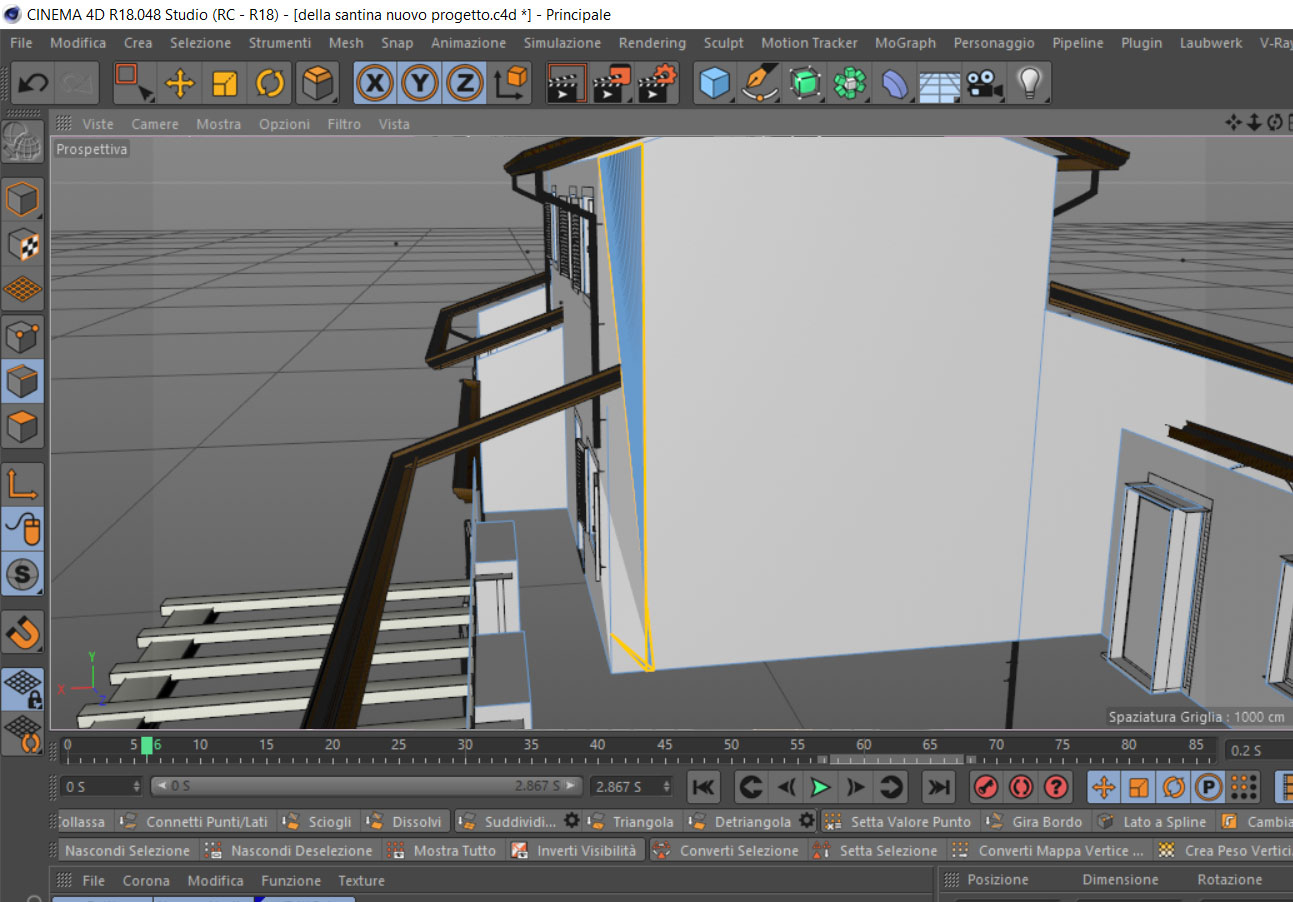Open the Filtro viewport menu
Image resolution: width=1293 pixels, height=902 pixels.
click(344, 124)
